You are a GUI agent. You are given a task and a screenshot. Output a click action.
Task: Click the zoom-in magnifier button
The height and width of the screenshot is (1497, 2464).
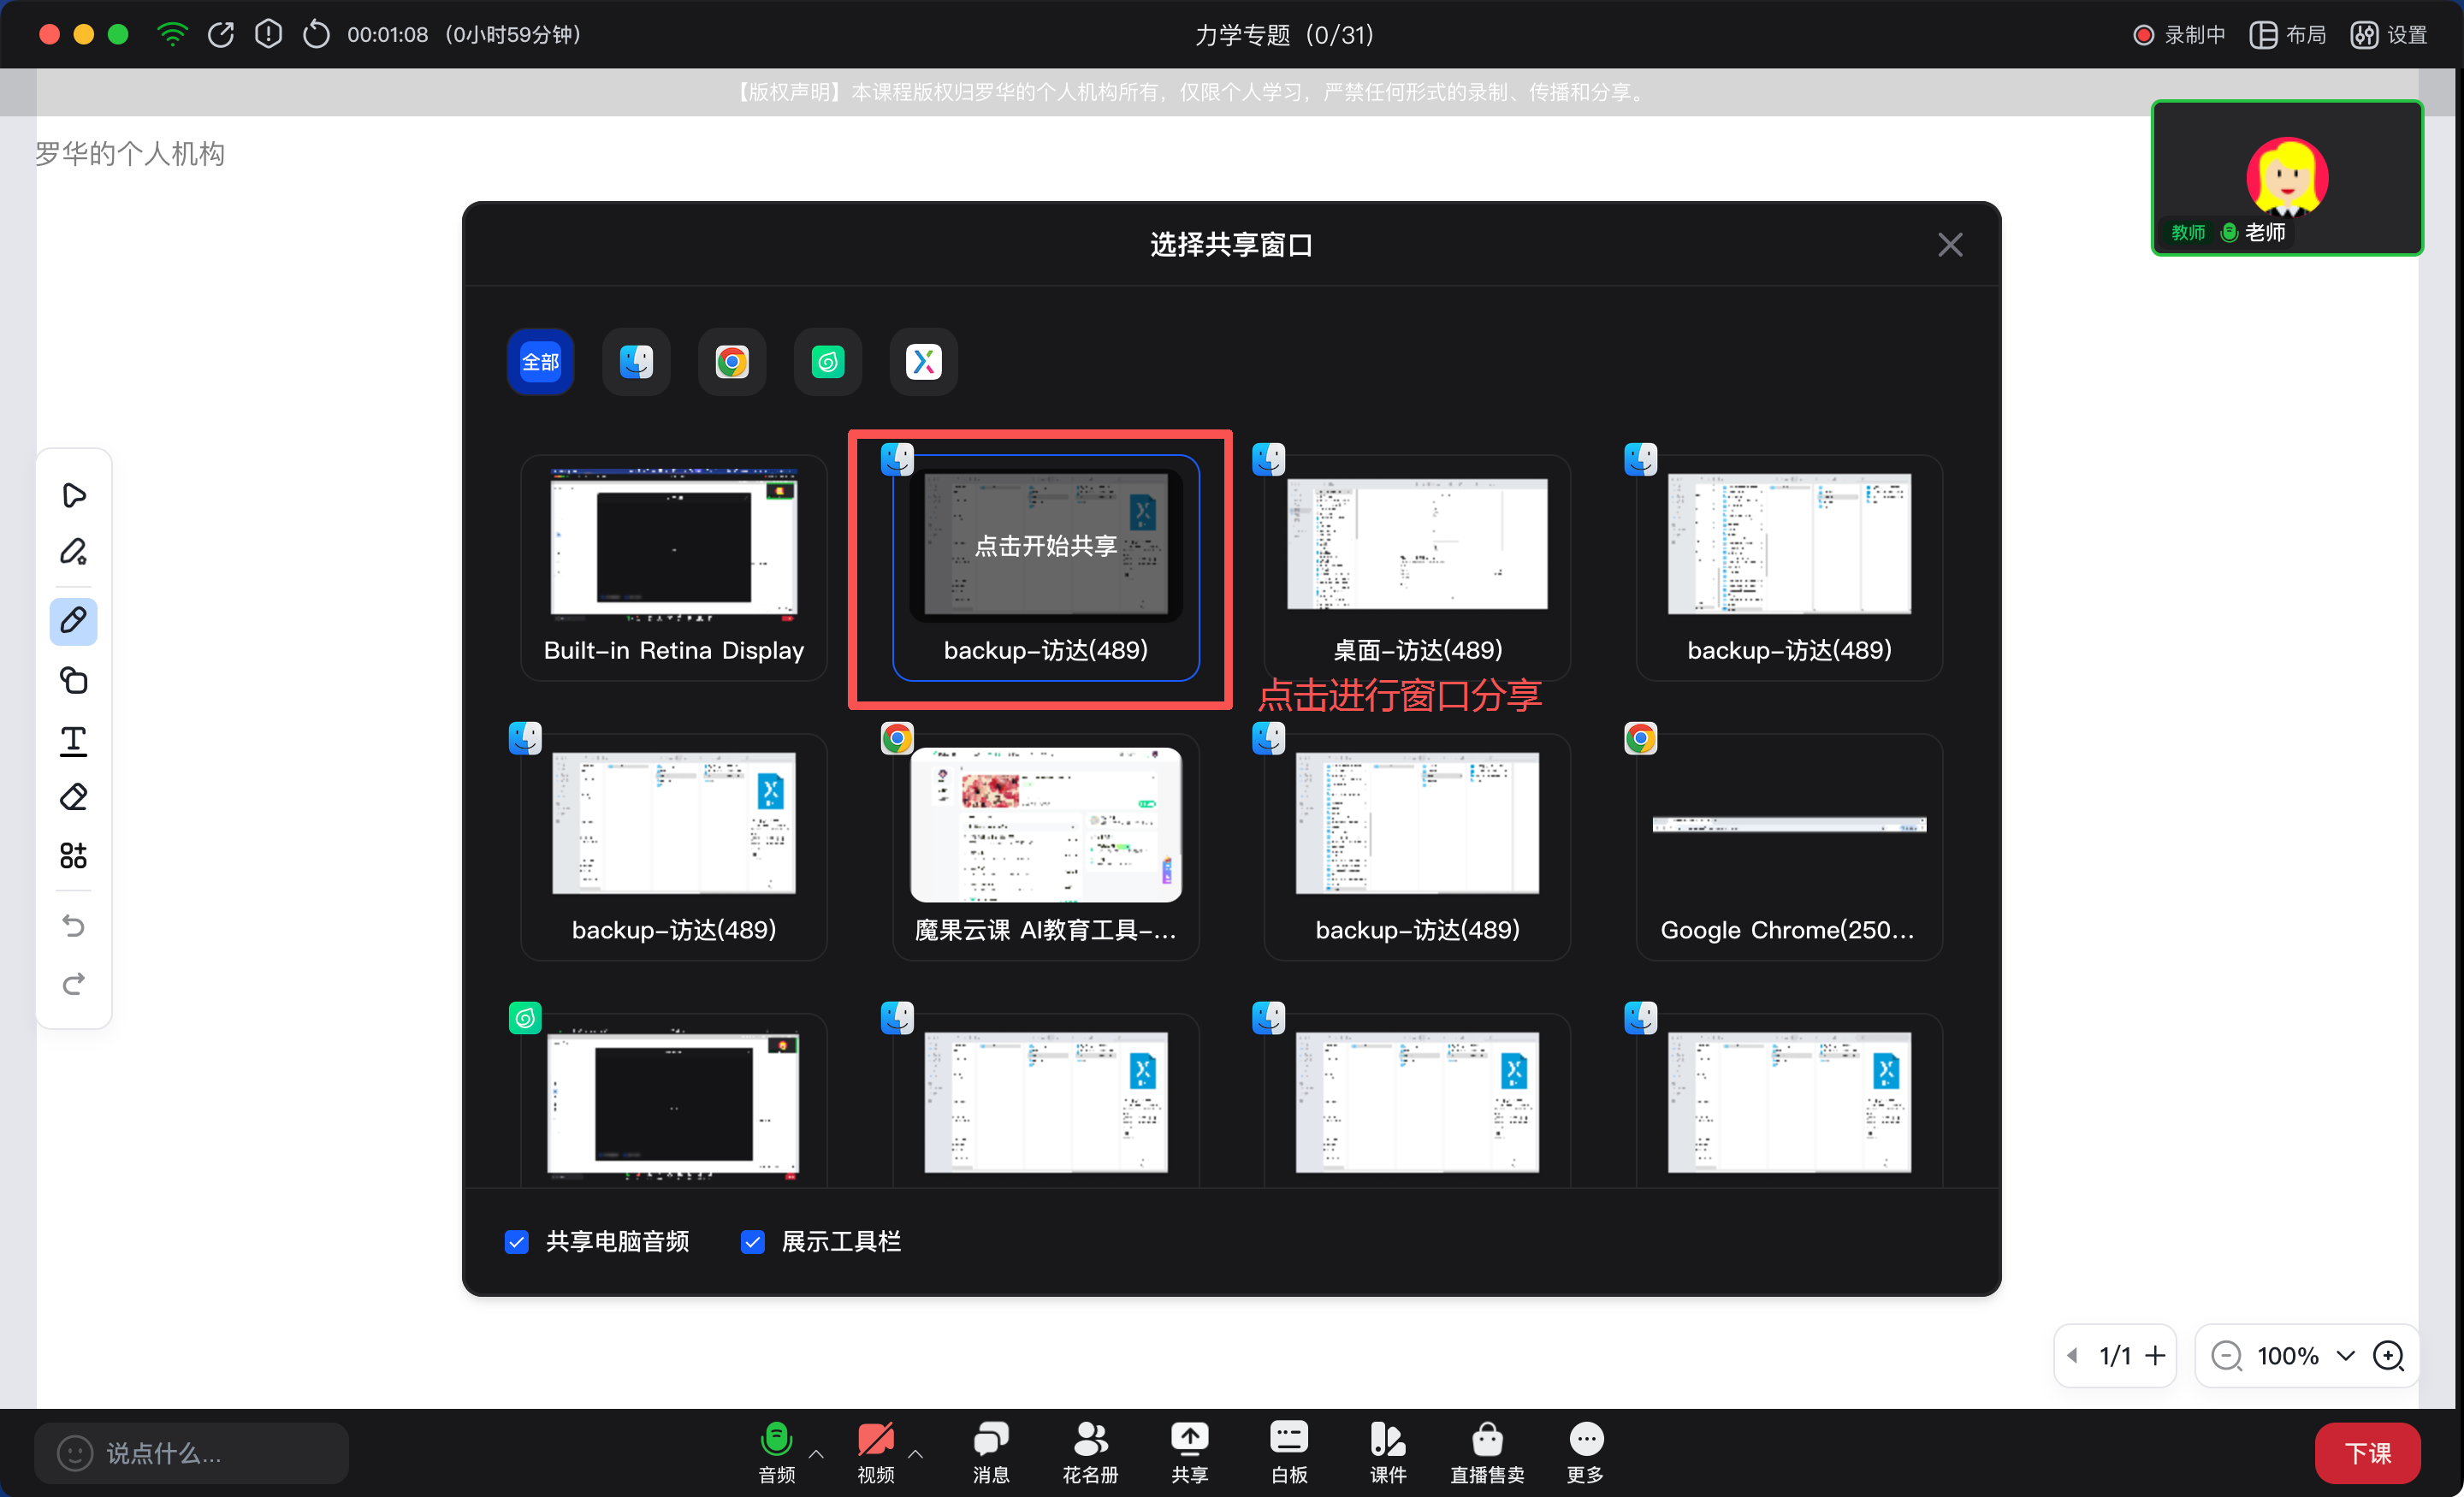(2389, 1356)
